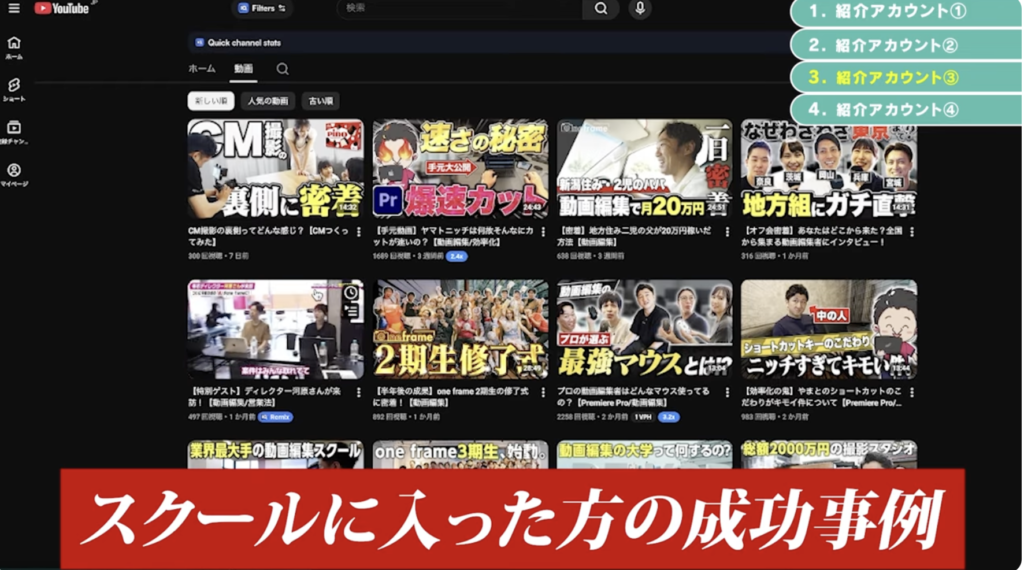Click the YouTube logo
Screen dimensions: 1024x570
click(x=61, y=8)
